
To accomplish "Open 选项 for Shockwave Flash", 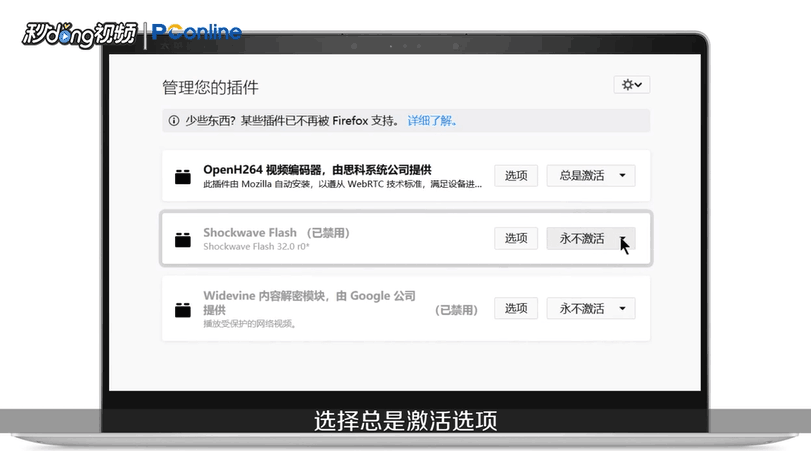I will [x=516, y=238].
